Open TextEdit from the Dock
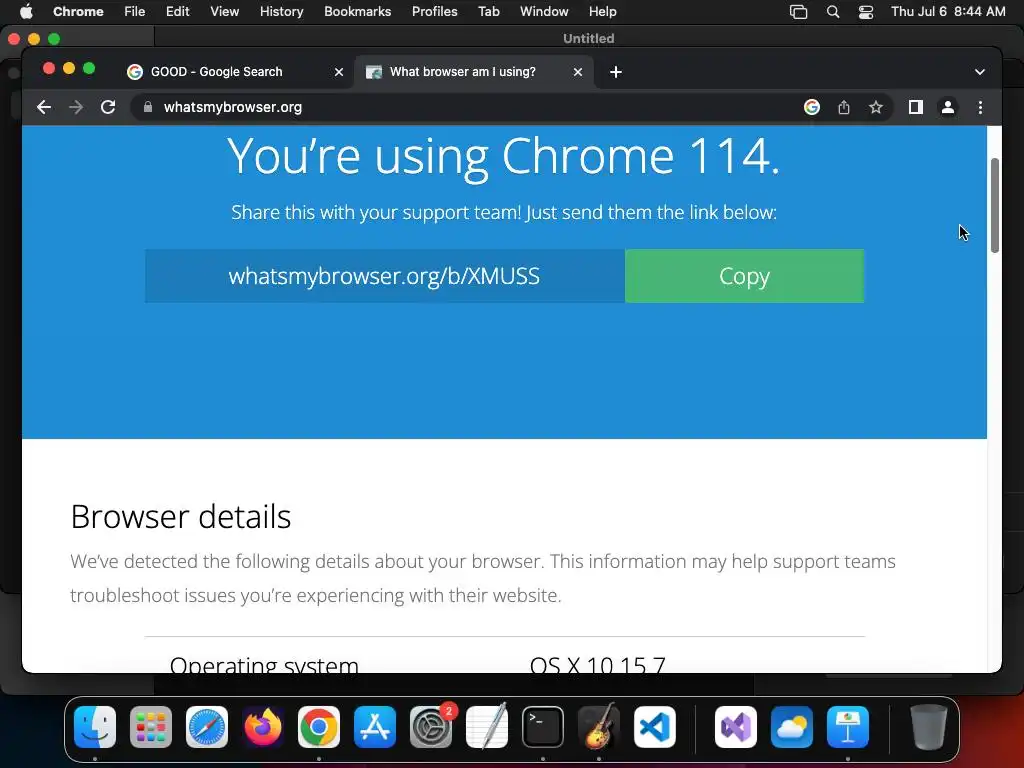The width and height of the screenshot is (1024, 768). click(x=487, y=727)
